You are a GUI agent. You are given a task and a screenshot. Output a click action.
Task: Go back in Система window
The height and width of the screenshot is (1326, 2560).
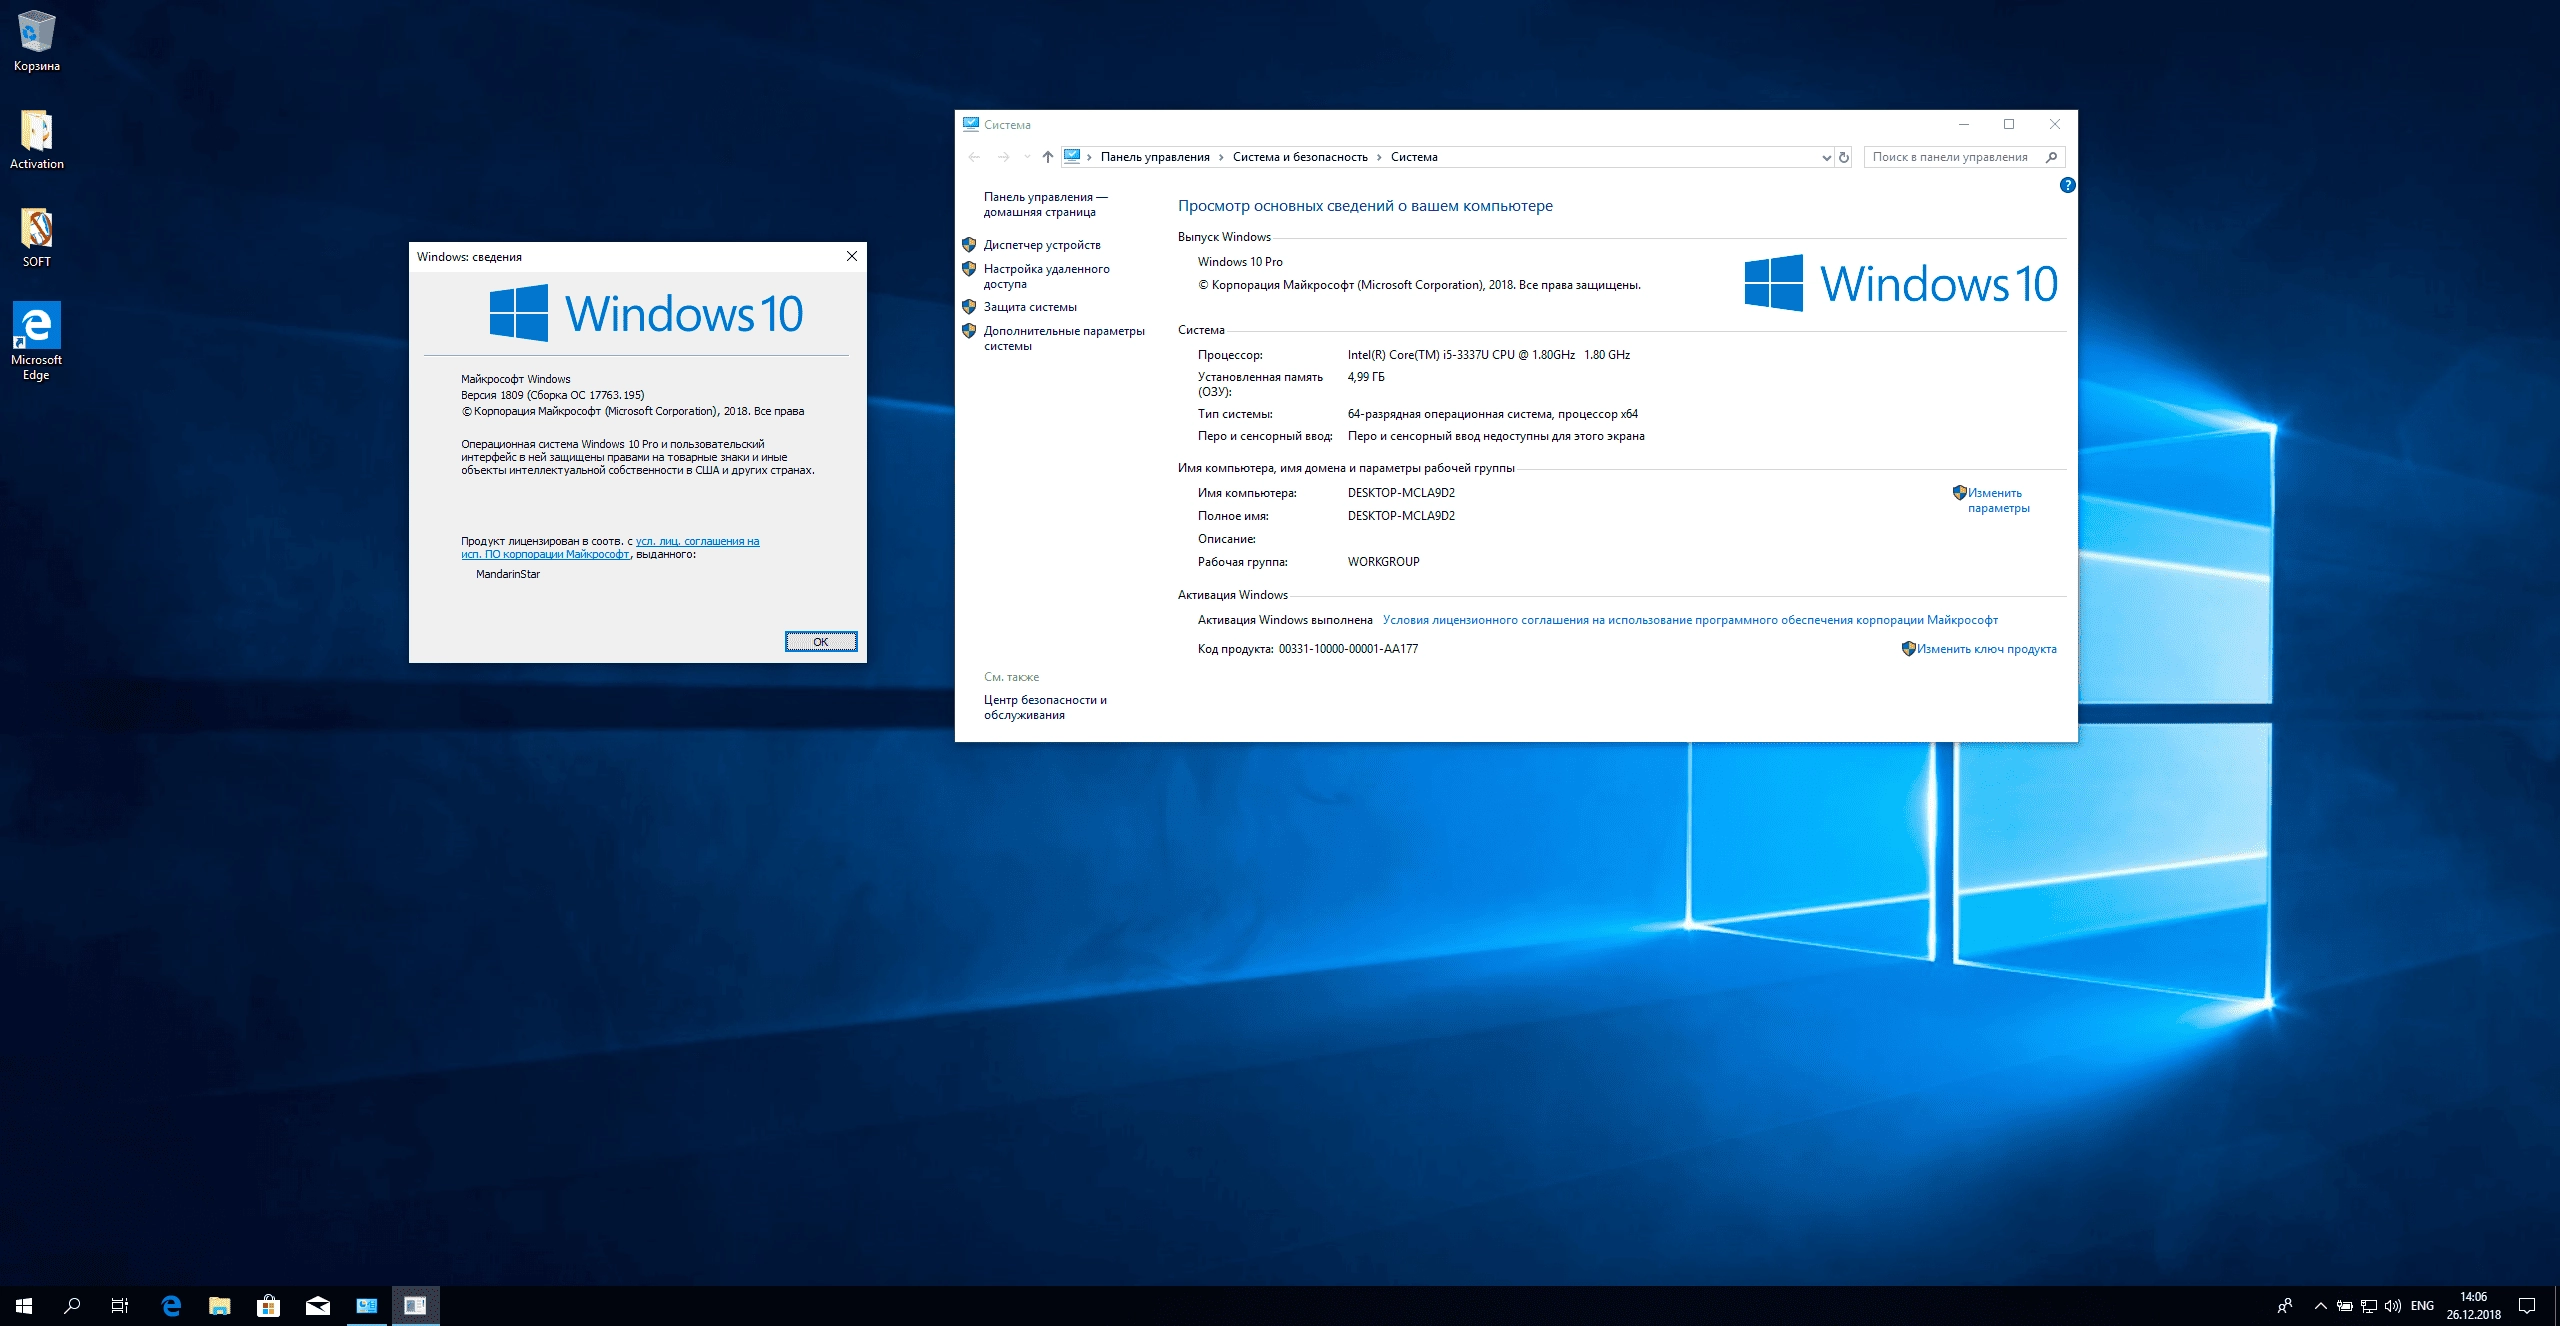tap(974, 157)
